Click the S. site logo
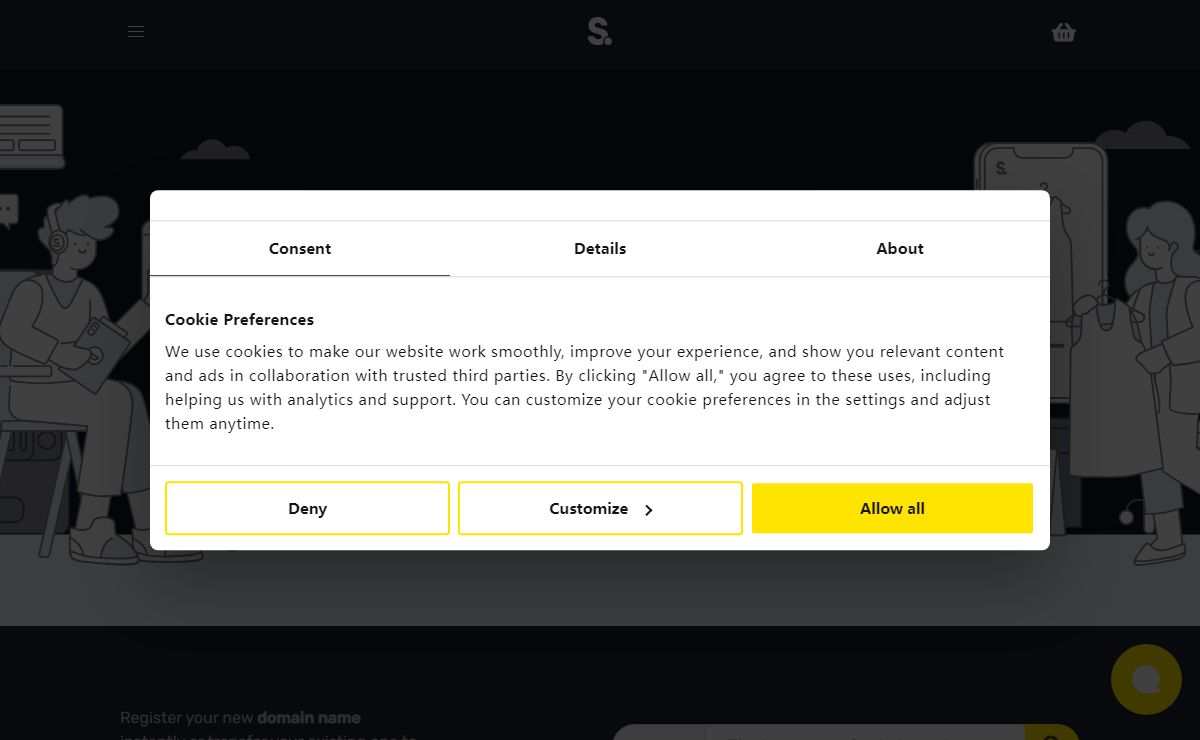This screenshot has height=740, width=1200. (x=600, y=32)
